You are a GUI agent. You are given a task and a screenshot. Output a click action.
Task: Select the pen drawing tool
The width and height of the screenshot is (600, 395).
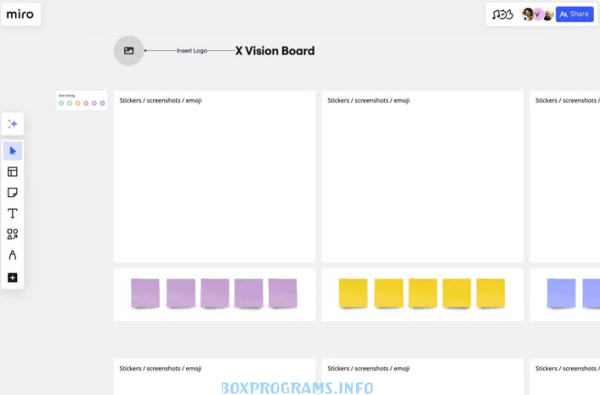point(13,255)
